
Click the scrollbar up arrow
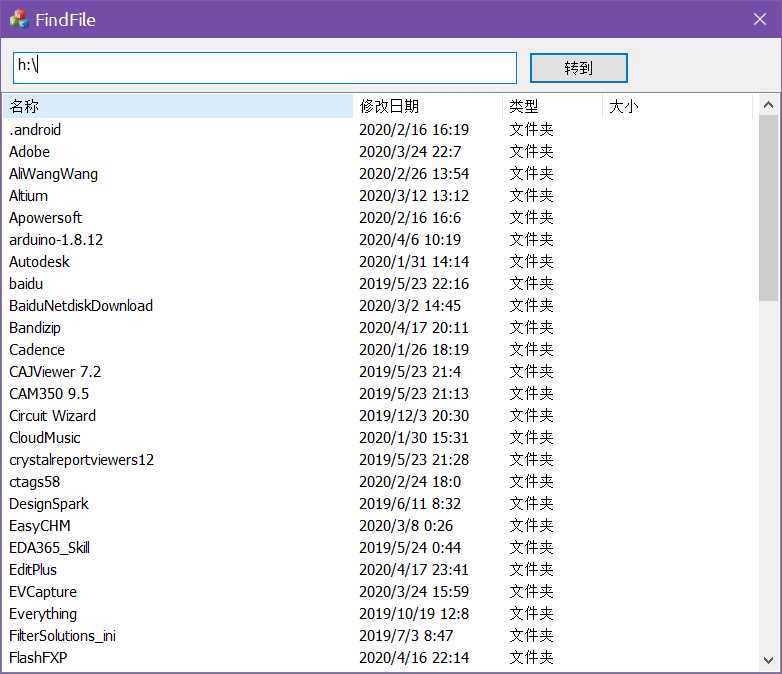coord(769,105)
